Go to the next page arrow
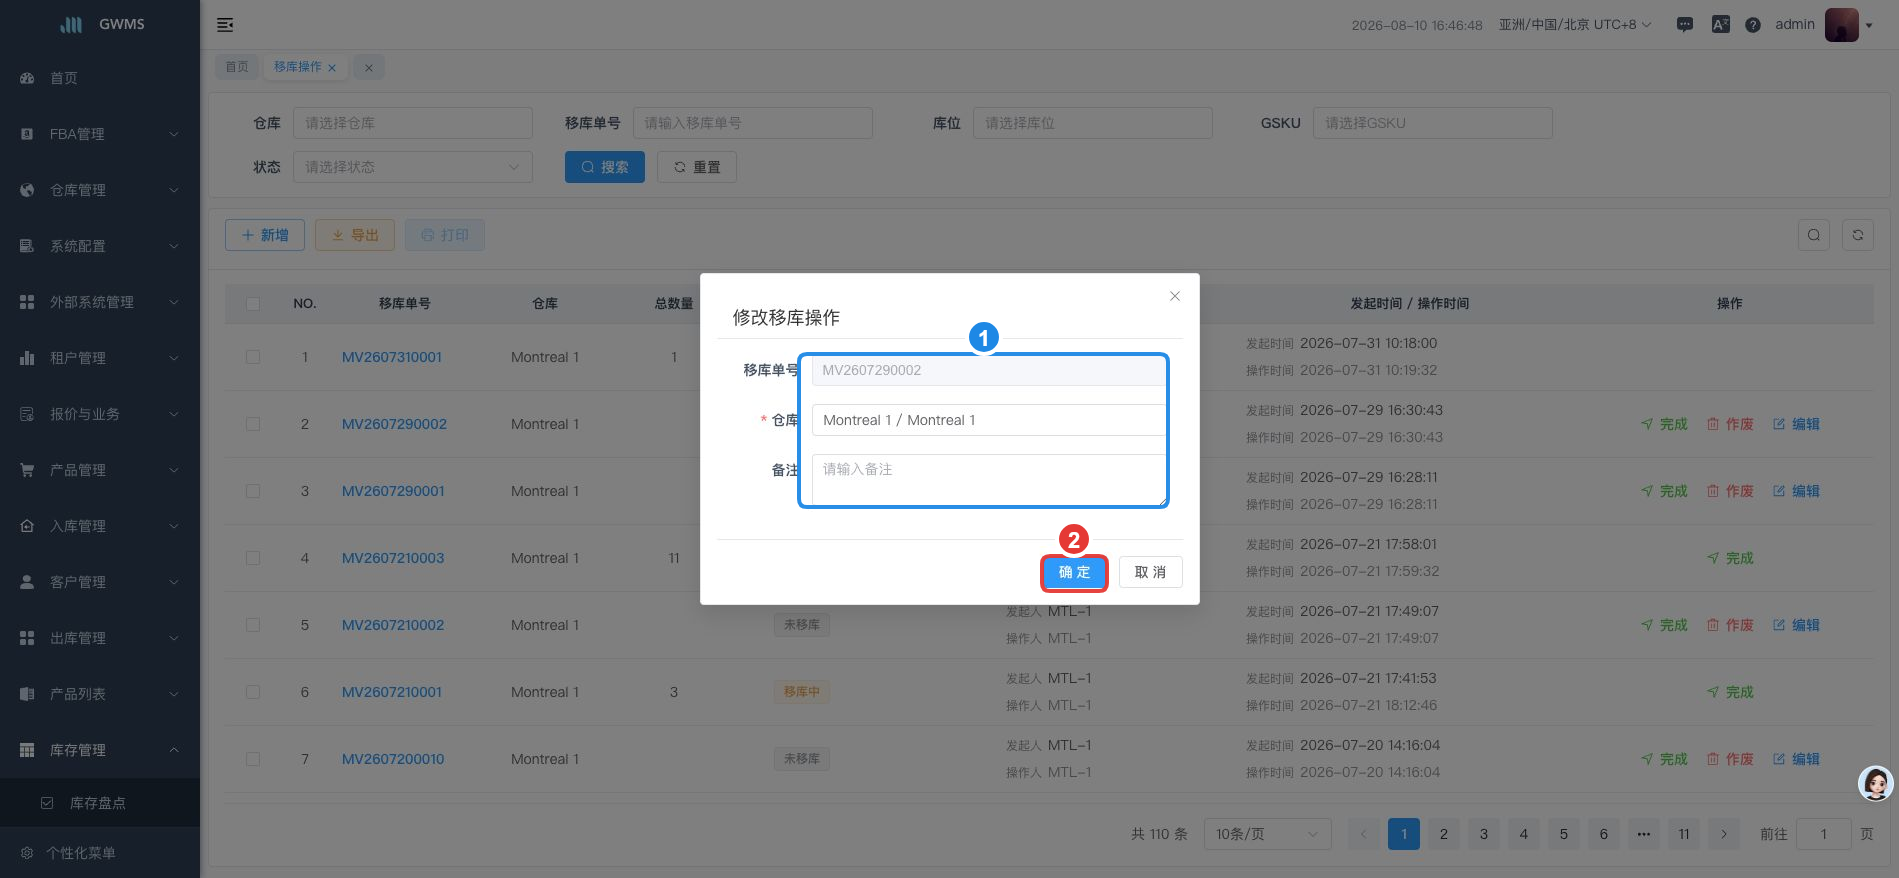The image size is (1899, 878). pyautogui.click(x=1724, y=834)
